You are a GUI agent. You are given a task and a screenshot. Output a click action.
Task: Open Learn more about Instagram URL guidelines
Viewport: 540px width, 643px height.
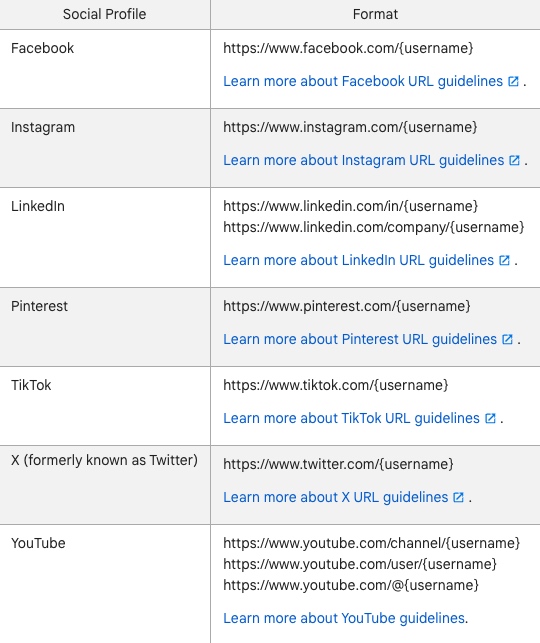pyautogui.click(x=364, y=160)
